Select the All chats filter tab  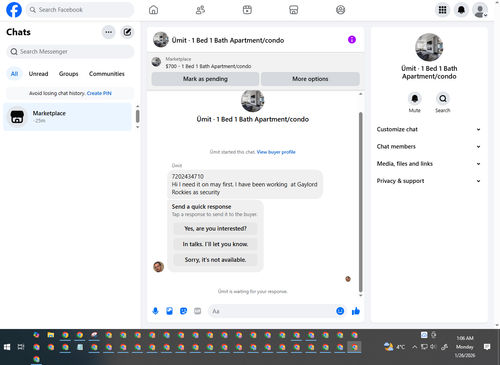point(14,74)
